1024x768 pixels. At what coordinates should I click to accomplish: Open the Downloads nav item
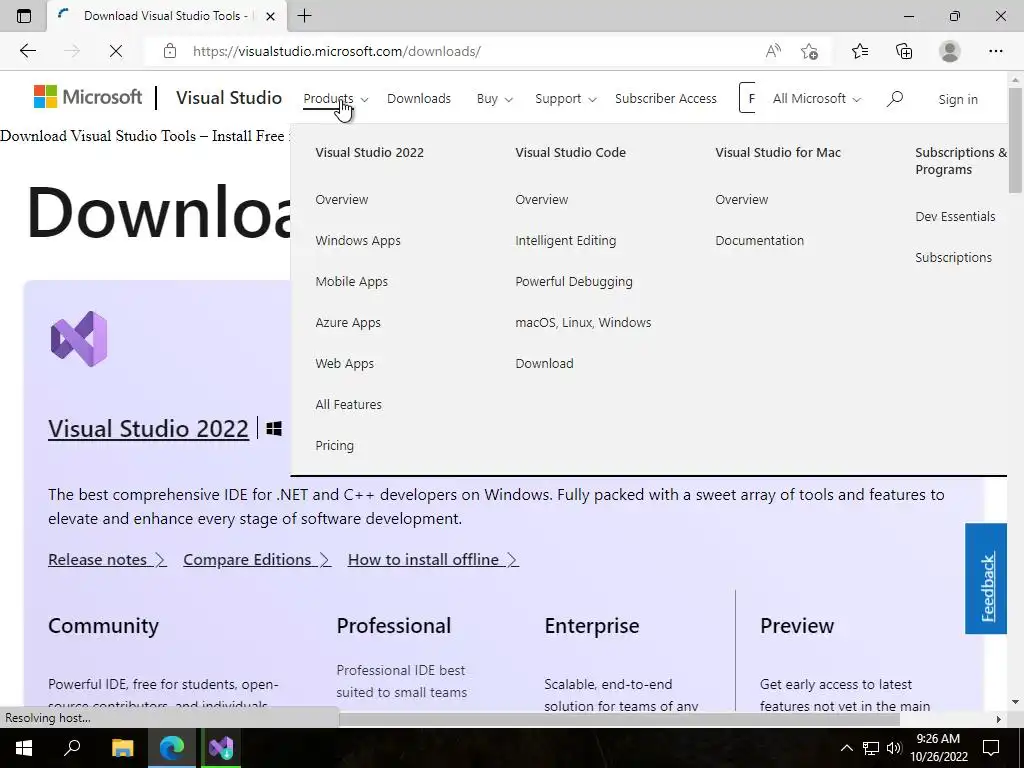[x=419, y=99]
